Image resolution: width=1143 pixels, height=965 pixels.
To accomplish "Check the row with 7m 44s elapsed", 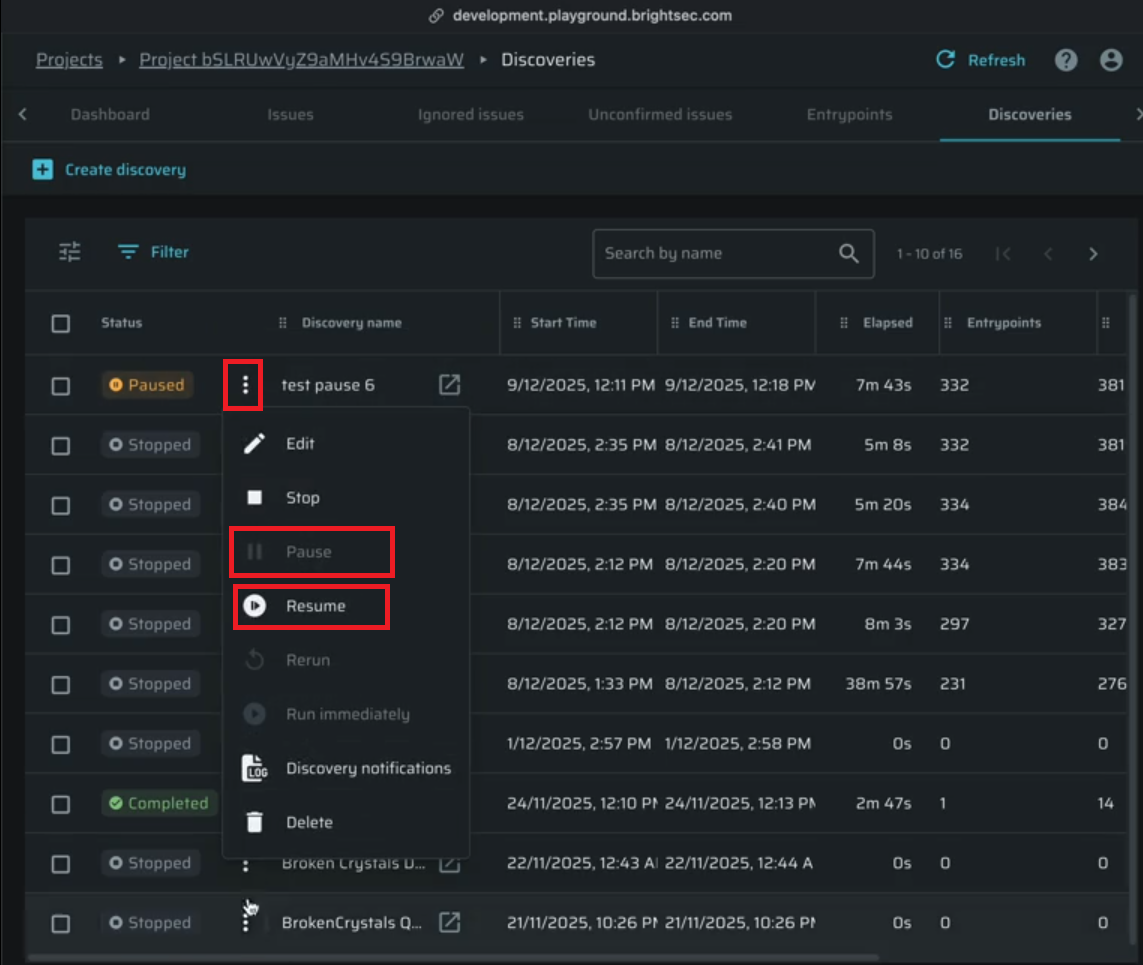I will [x=61, y=565].
